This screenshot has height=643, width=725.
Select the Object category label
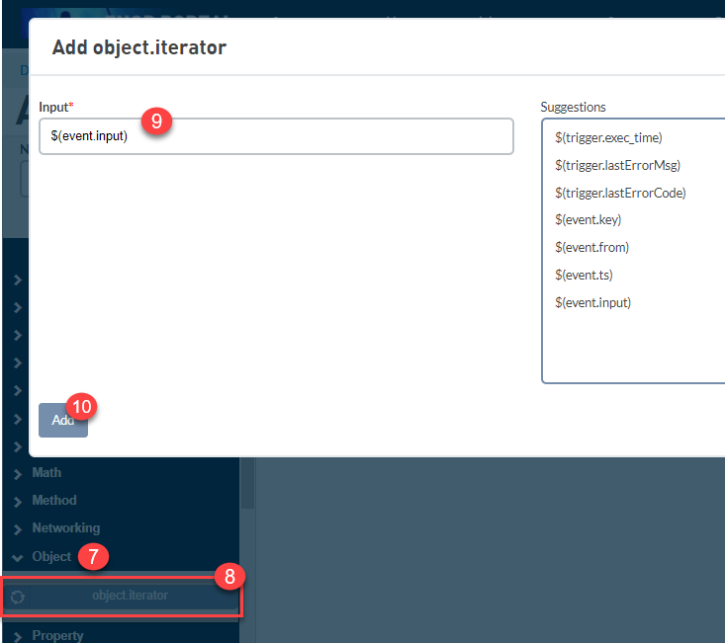(x=51, y=557)
